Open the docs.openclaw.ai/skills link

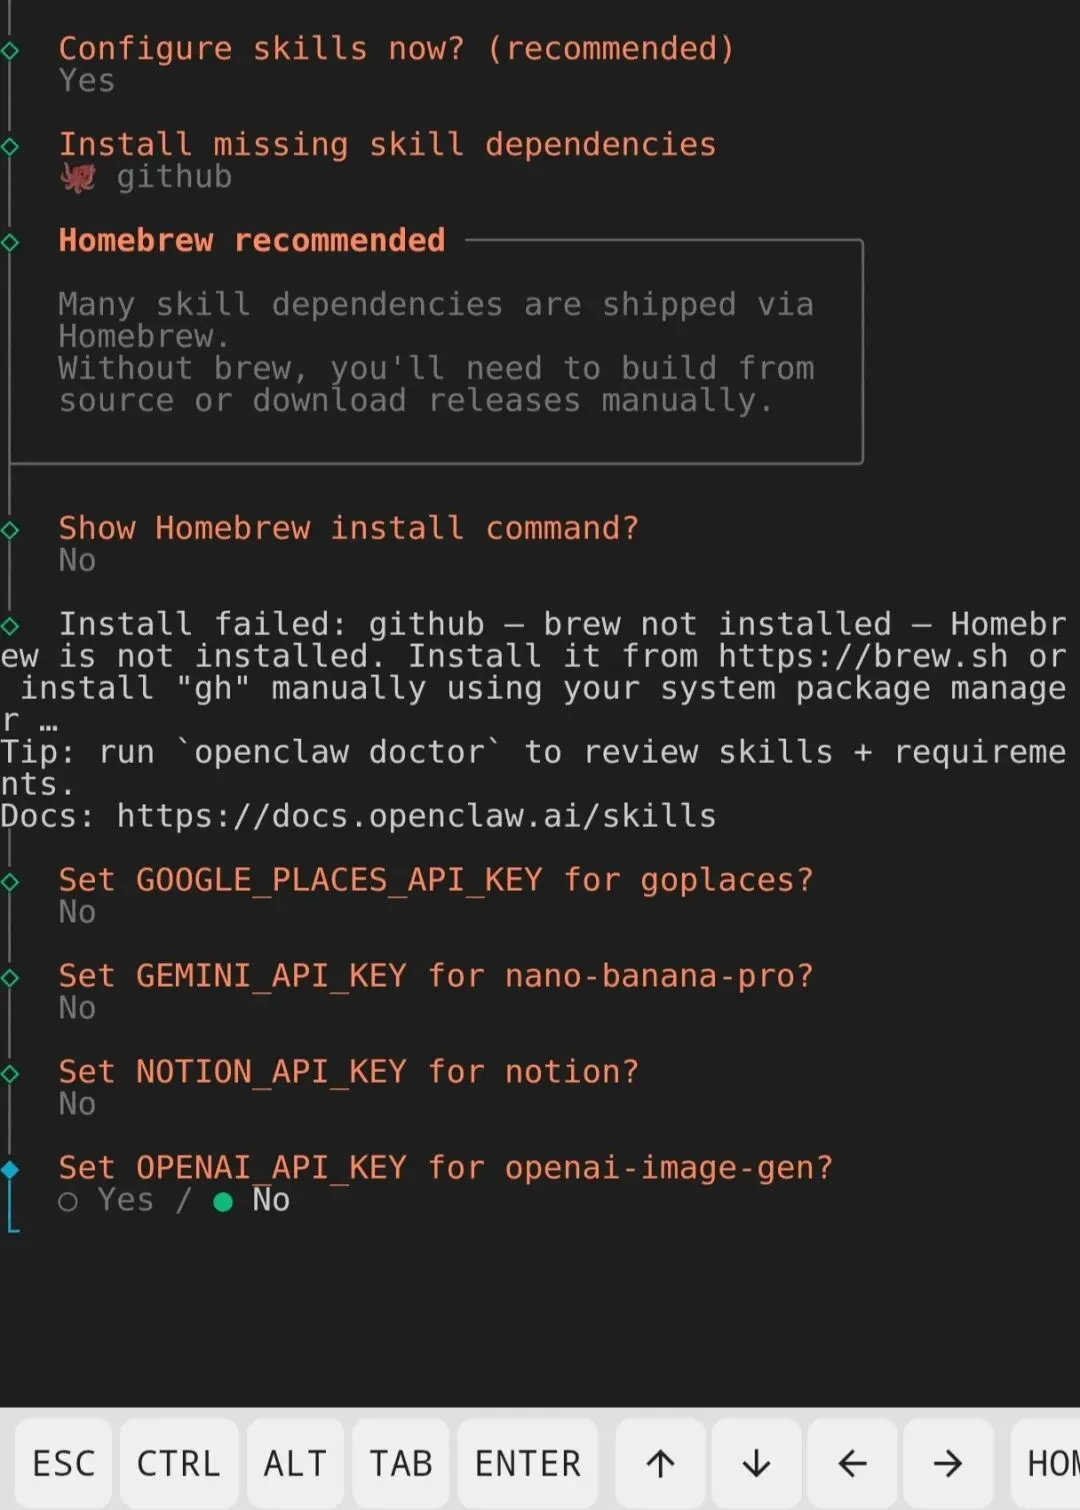[416, 816]
